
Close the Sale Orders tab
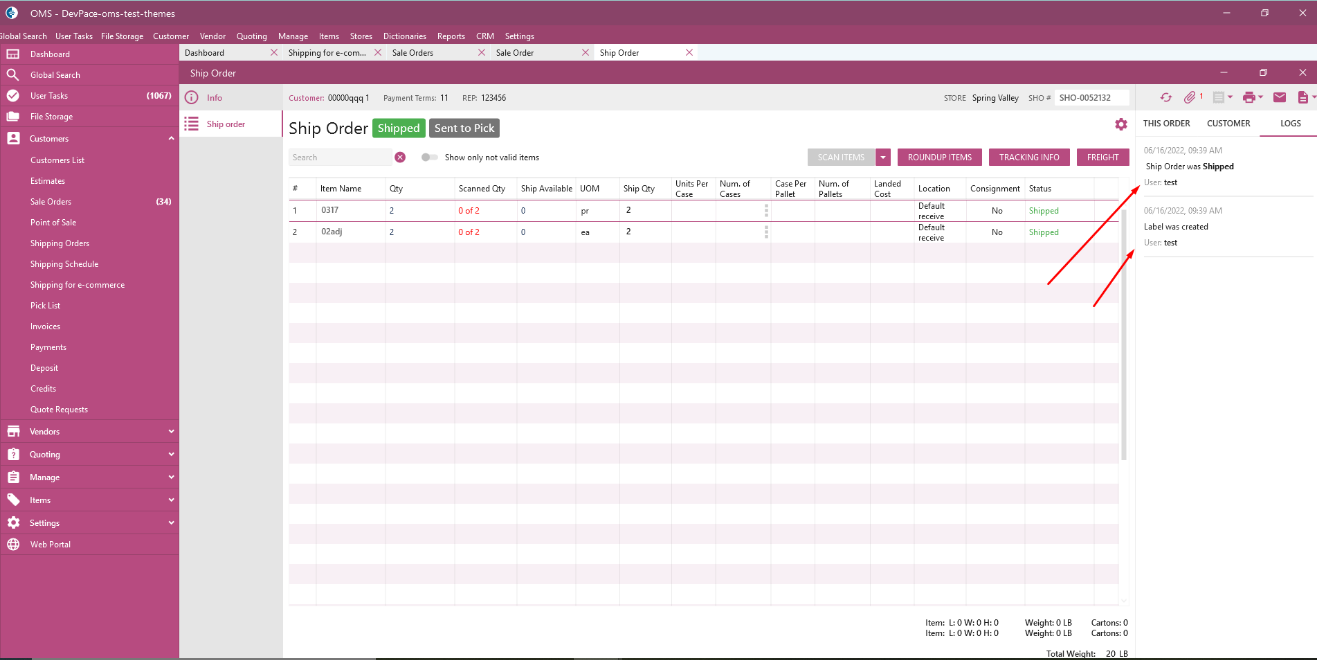coord(482,53)
